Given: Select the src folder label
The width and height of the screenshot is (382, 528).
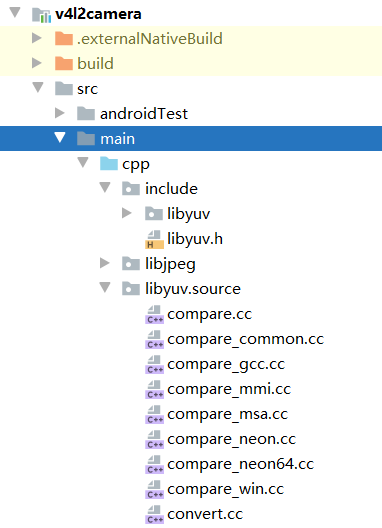Looking at the screenshot, I should [x=88, y=89].
